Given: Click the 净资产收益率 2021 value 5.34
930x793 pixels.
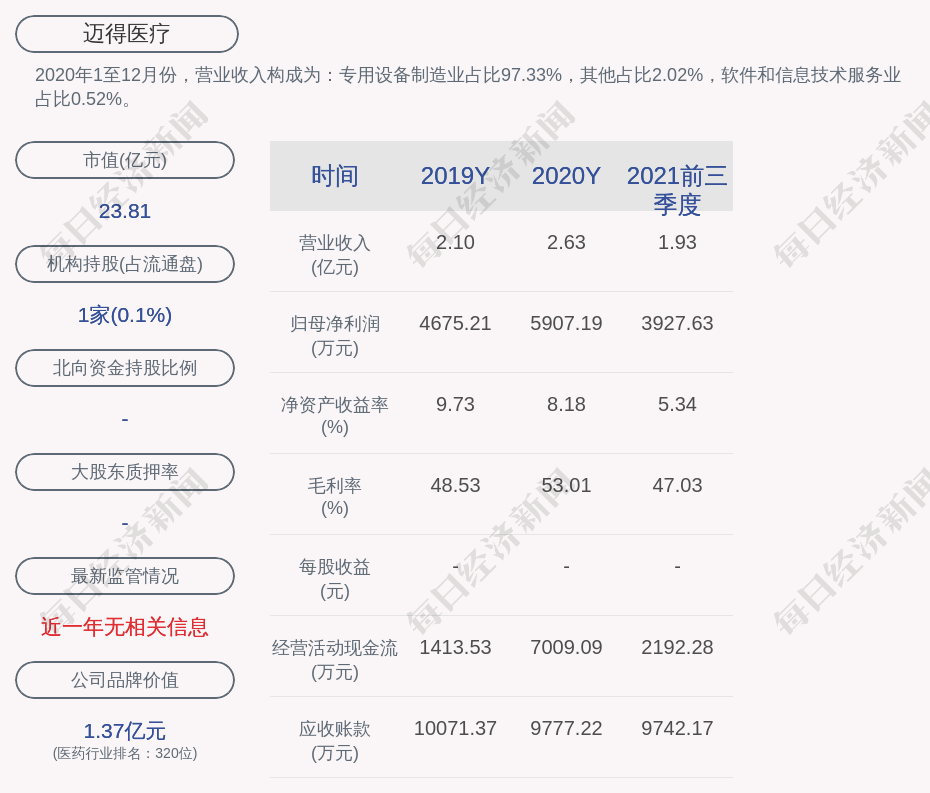Looking at the screenshot, I should [x=677, y=405].
